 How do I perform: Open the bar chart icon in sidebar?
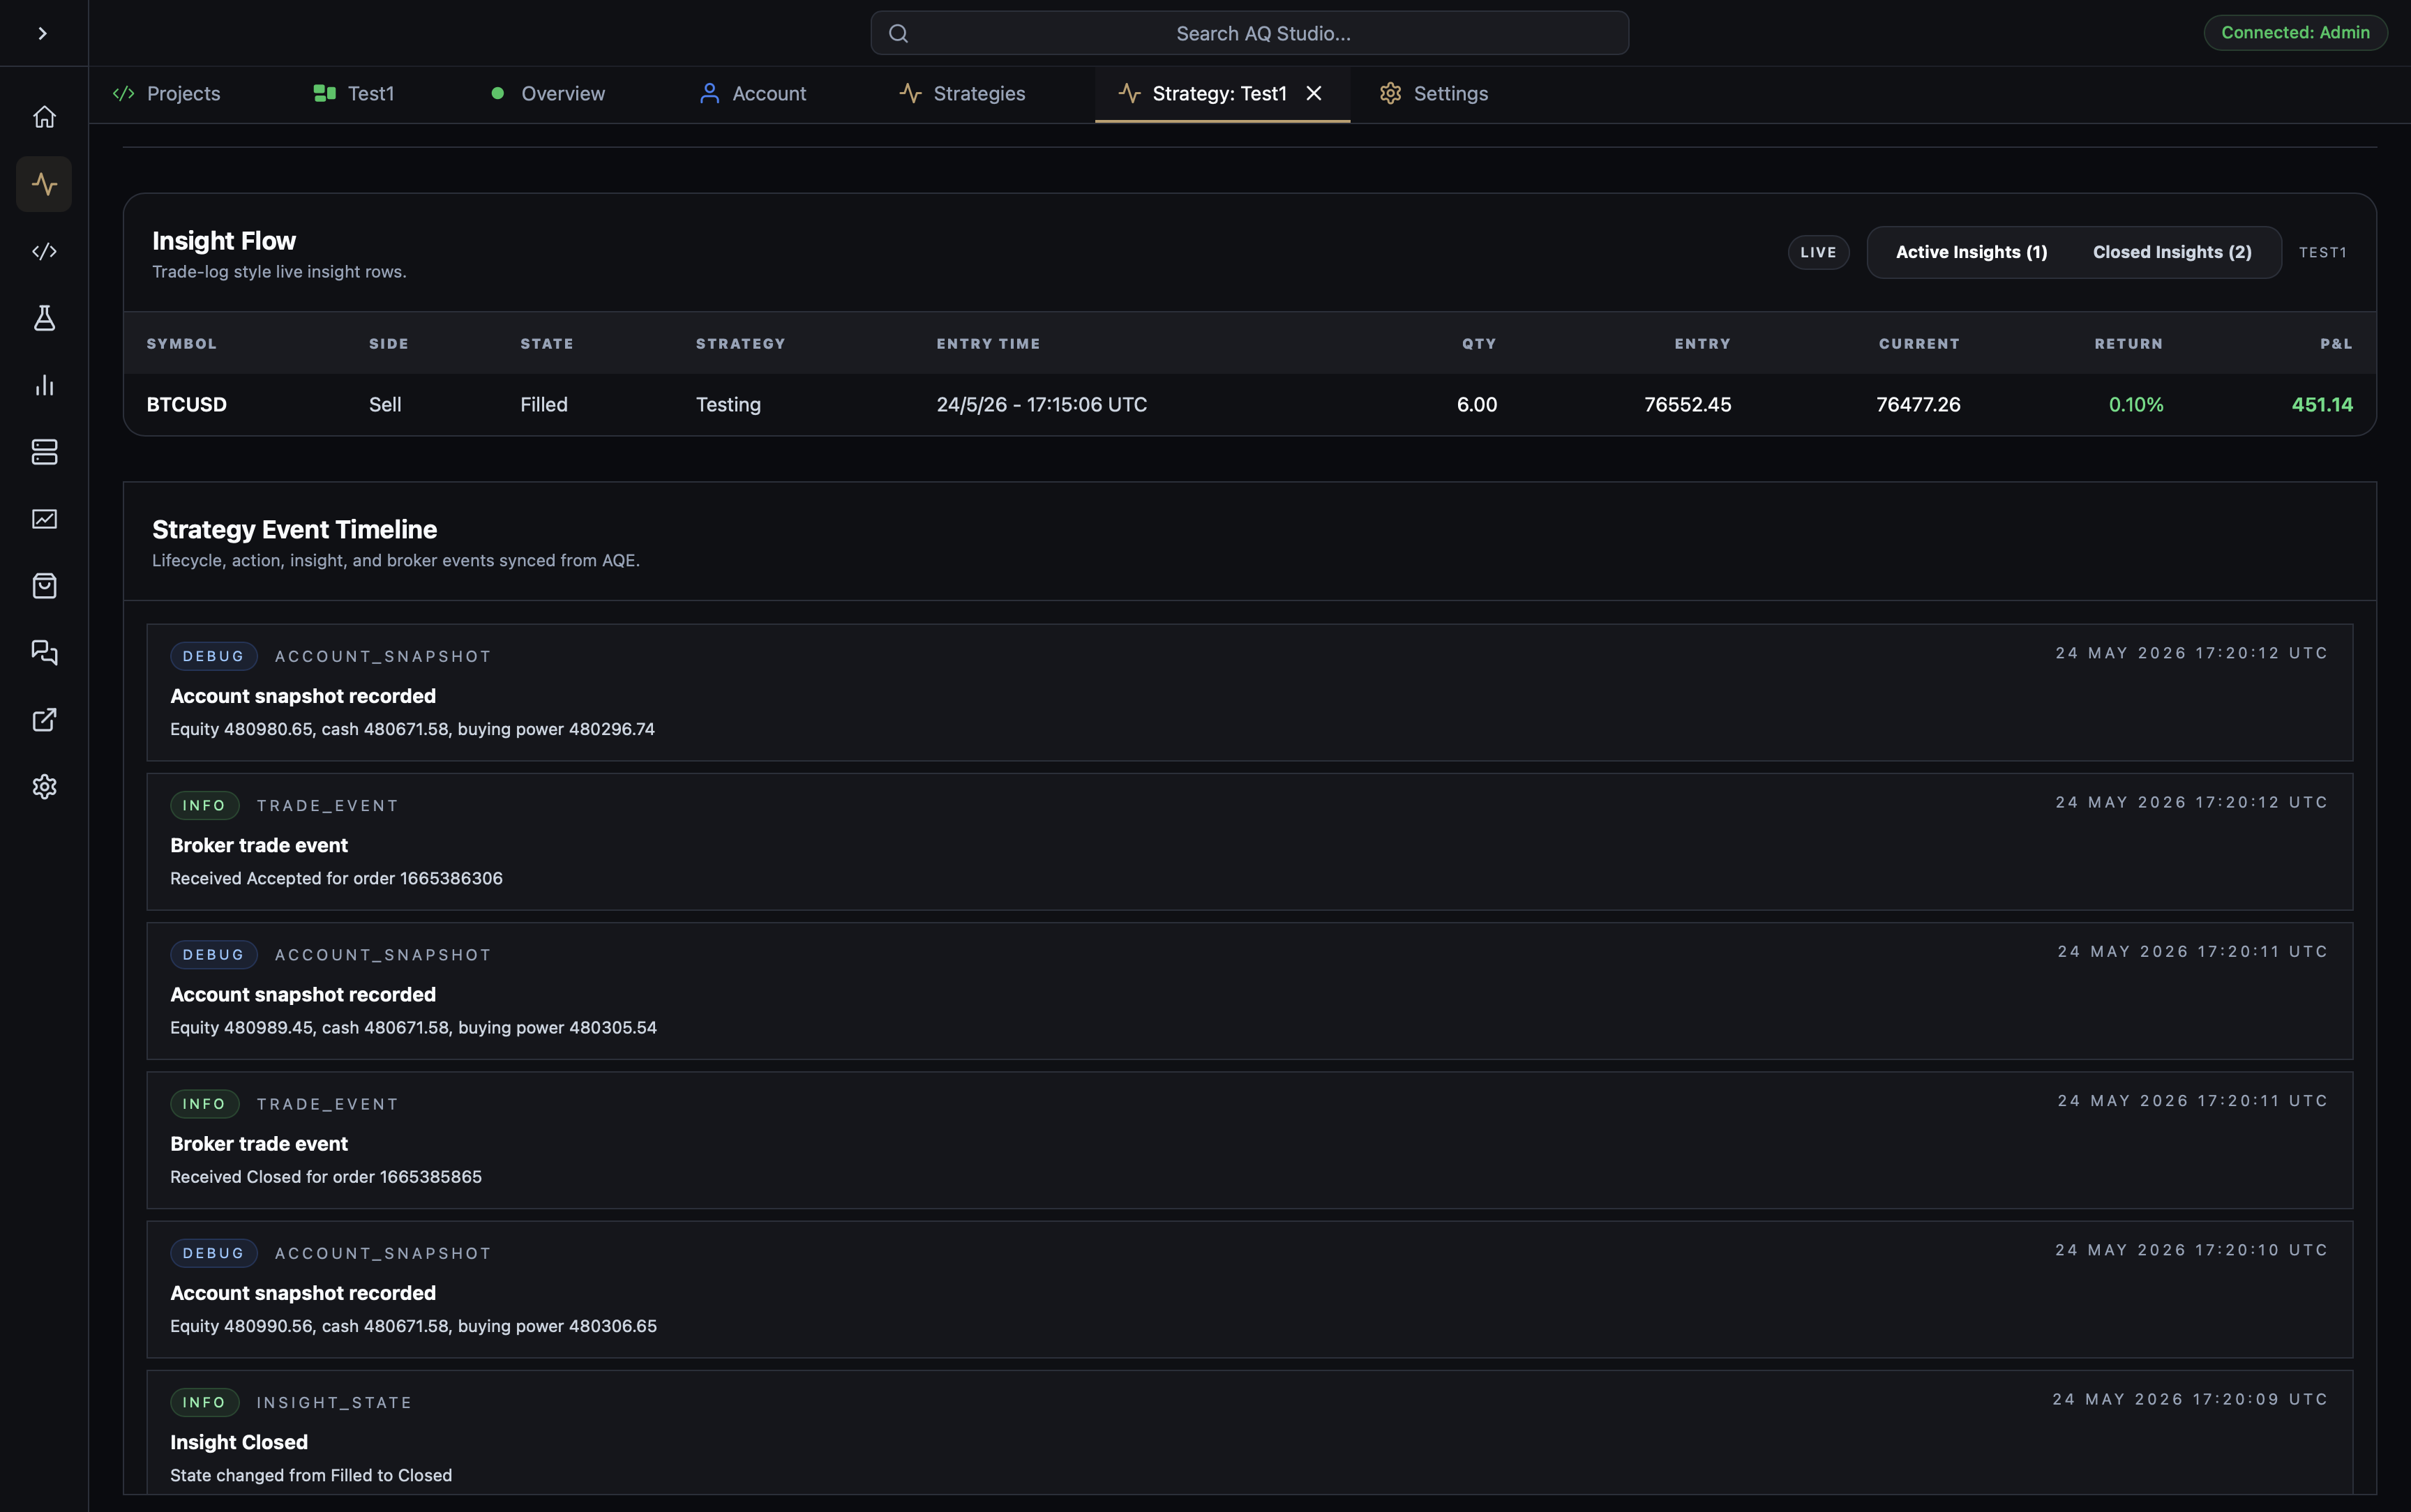click(x=44, y=385)
